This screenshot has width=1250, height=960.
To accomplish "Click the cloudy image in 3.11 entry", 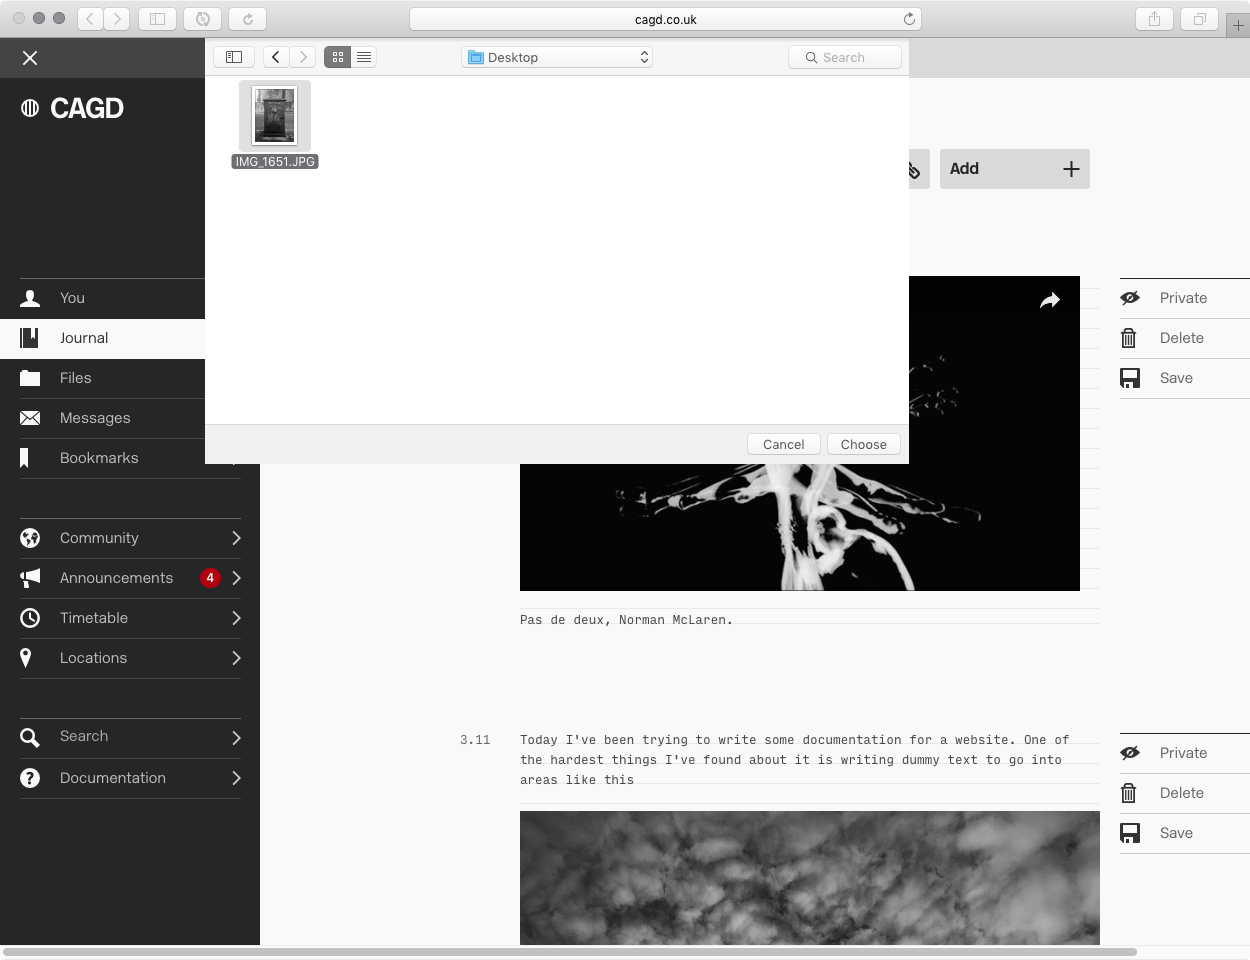I will pos(810,877).
